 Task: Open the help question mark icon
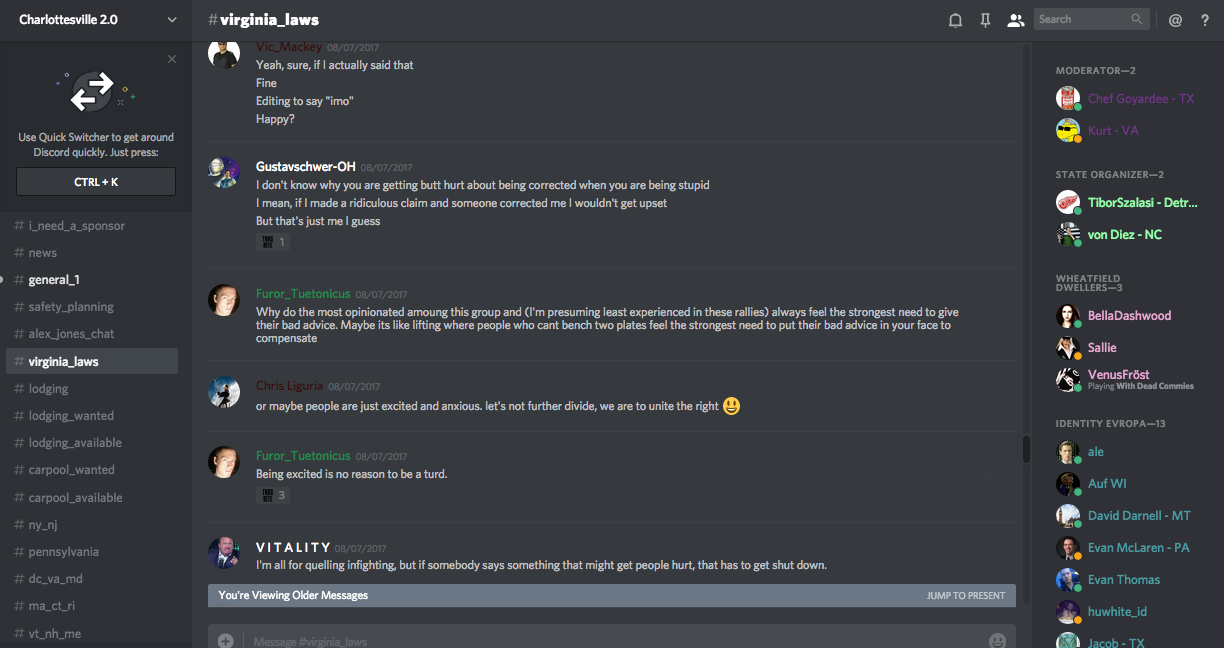click(x=1204, y=20)
